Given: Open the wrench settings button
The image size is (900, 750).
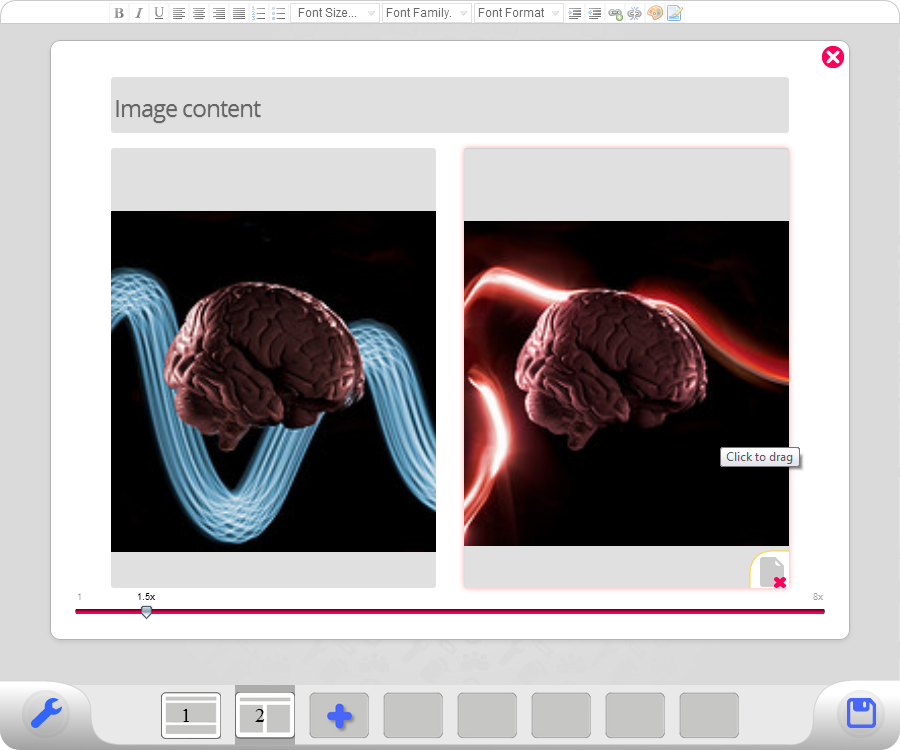Looking at the screenshot, I should (x=46, y=714).
